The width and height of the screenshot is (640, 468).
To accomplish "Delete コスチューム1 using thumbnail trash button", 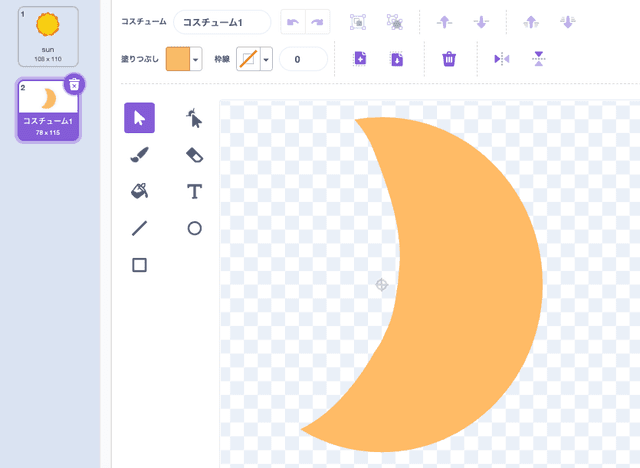I will pyautogui.click(x=74, y=85).
